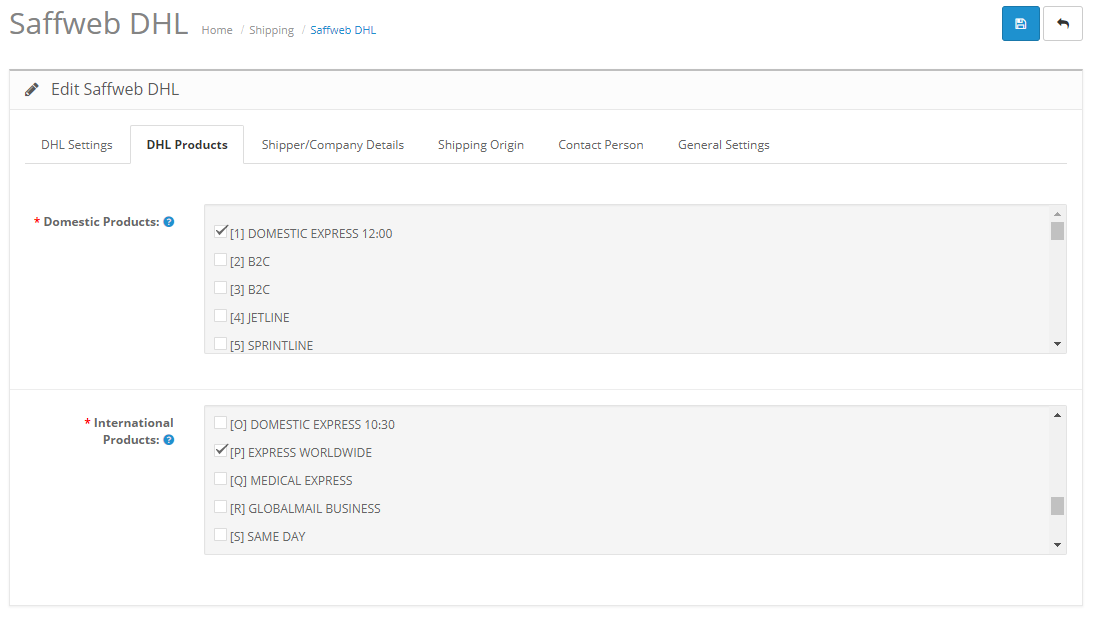Click the 'Domestic Products:' field label

coord(101,222)
